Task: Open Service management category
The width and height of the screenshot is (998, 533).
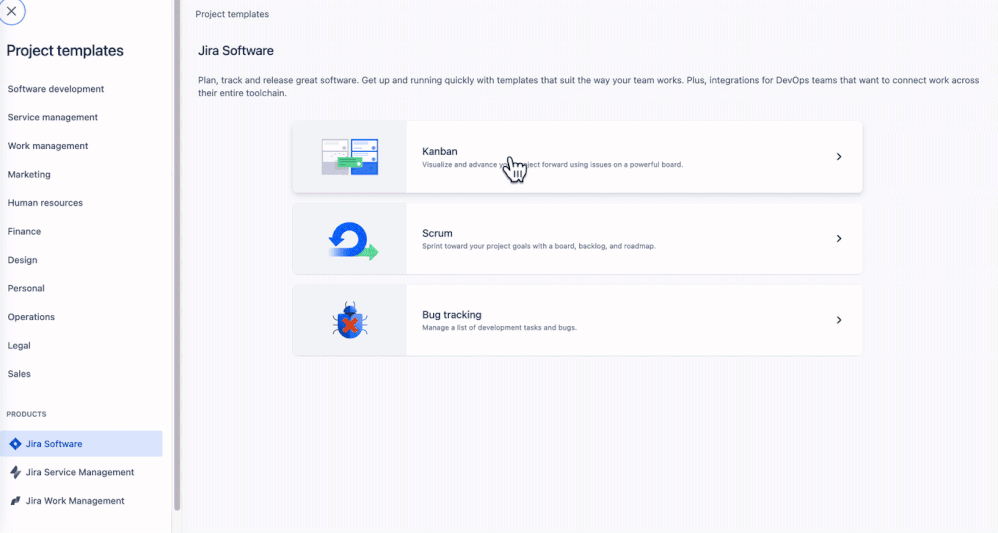Action: point(53,117)
